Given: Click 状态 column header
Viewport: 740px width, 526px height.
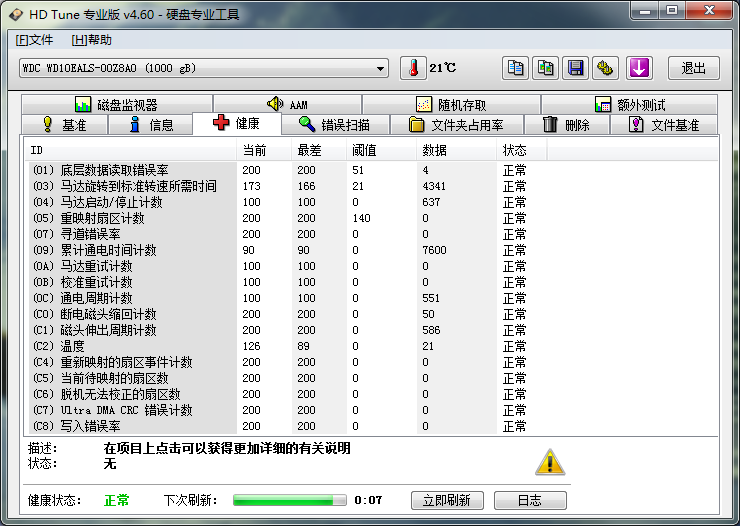Looking at the screenshot, I should point(521,150).
